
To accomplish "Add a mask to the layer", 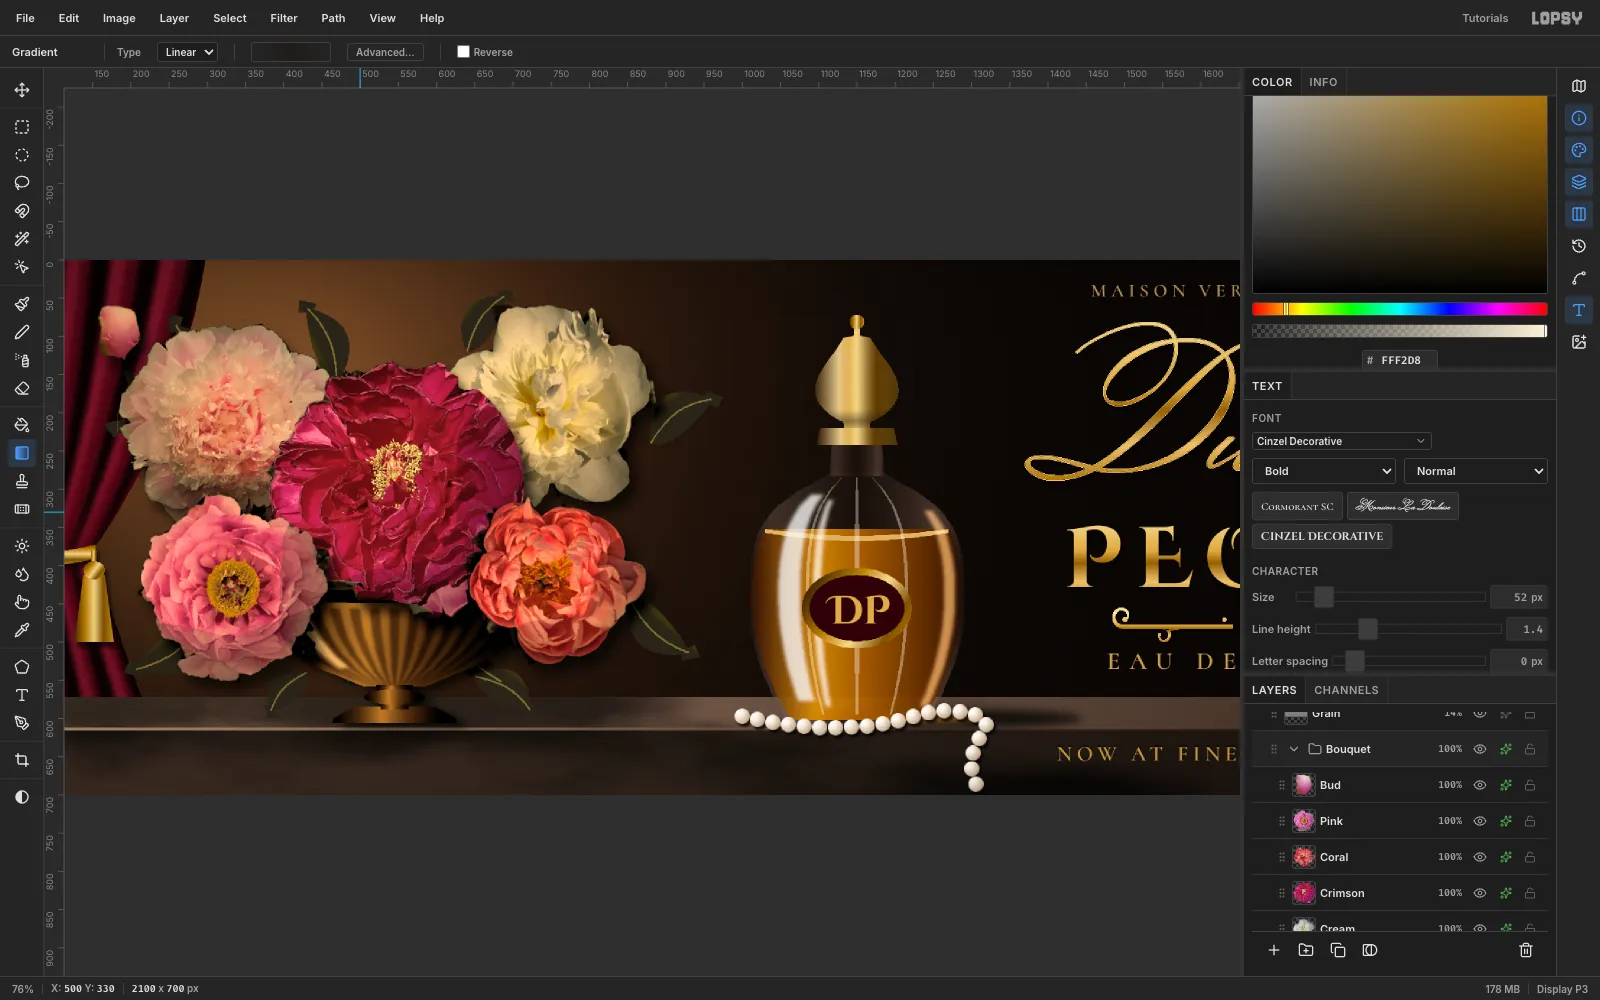I will 1370,950.
